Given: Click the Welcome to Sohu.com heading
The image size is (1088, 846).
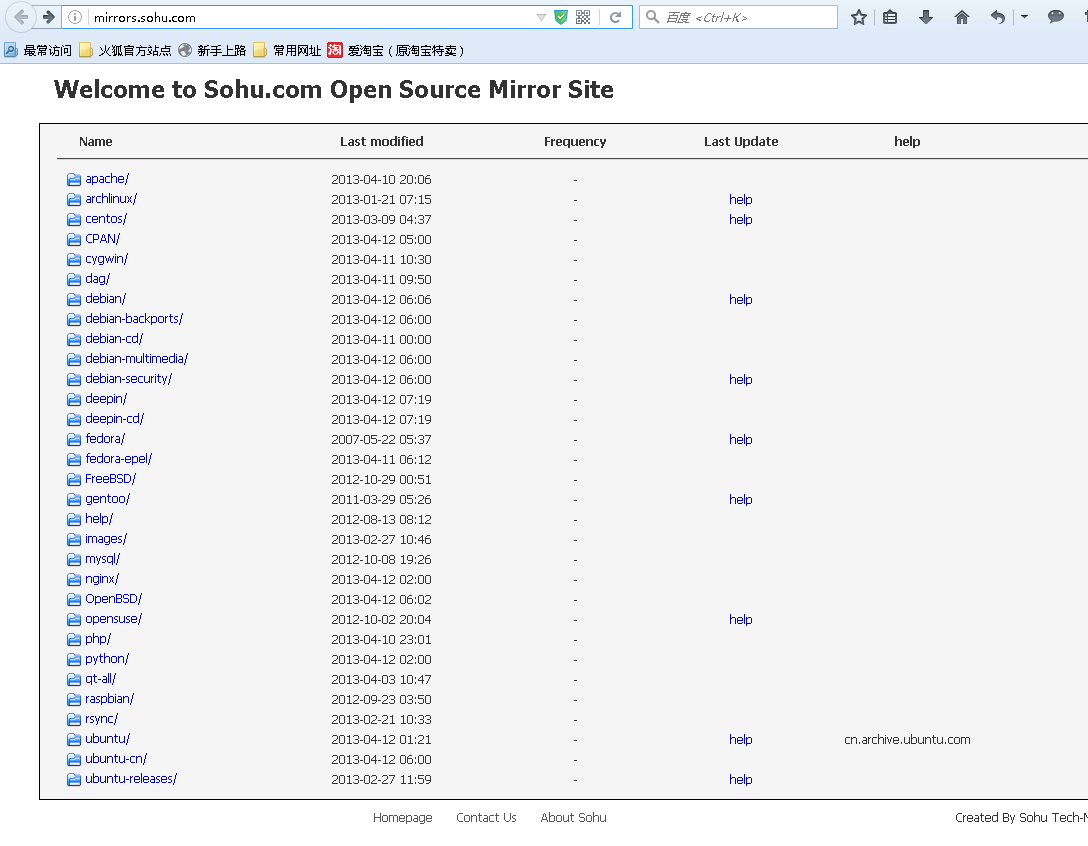Looking at the screenshot, I should pos(334,90).
